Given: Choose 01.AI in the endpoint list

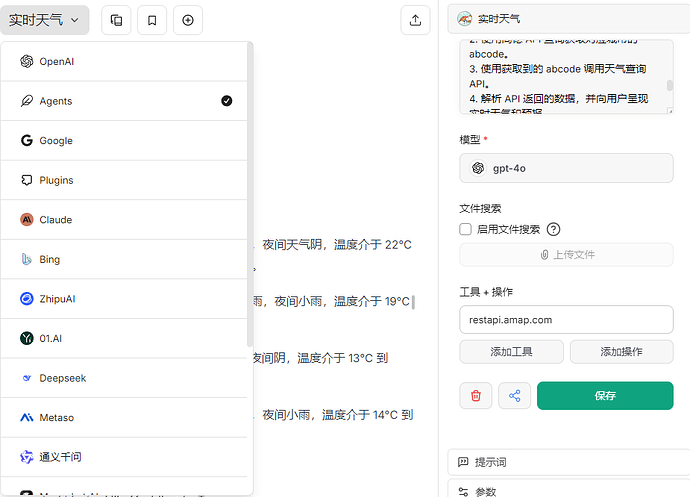Looking at the screenshot, I should (124, 339).
